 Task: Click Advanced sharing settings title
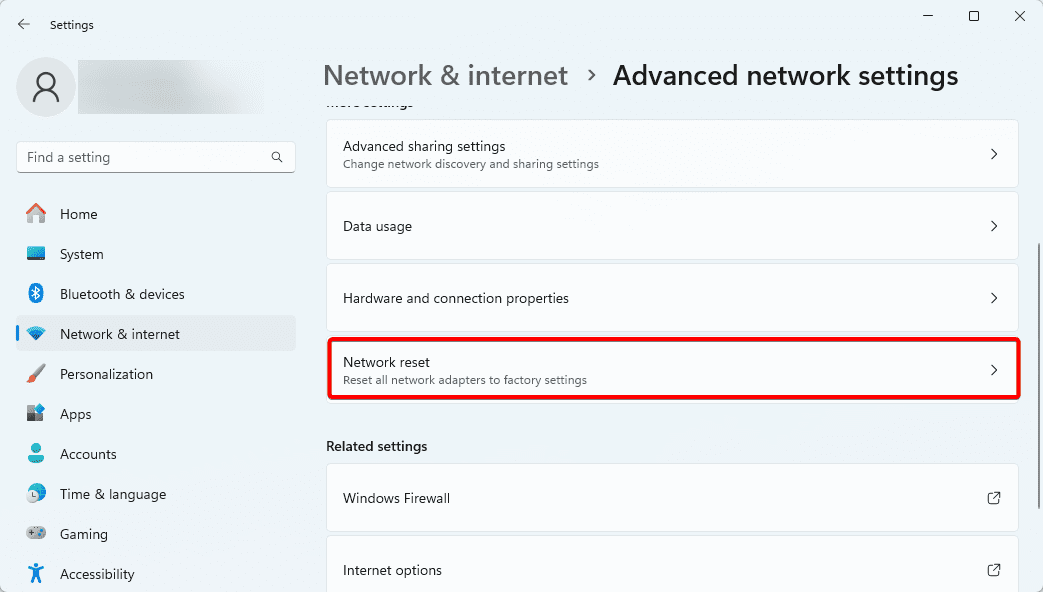pyautogui.click(x=424, y=146)
